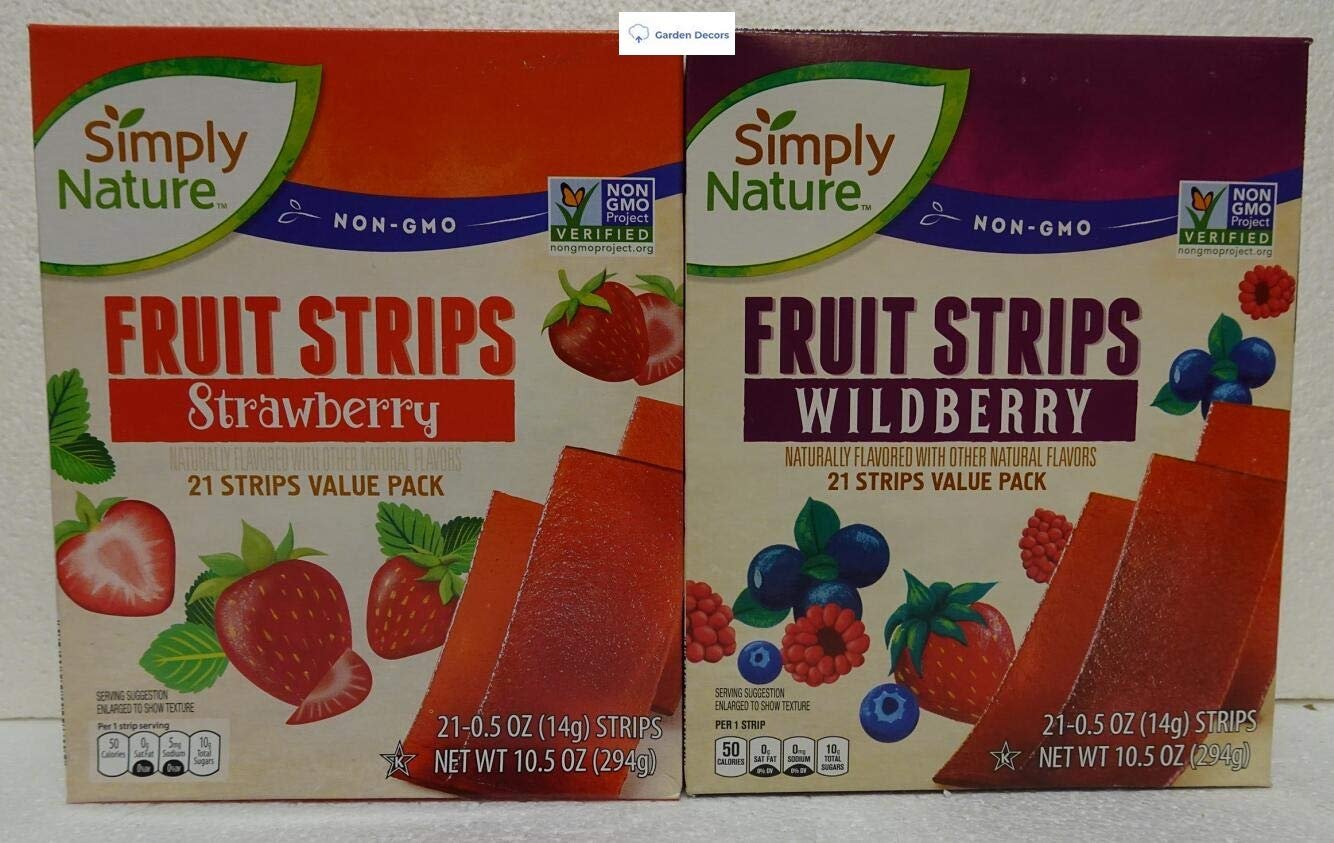Viewport: 1334px width, 843px height.
Task: Click the 50 calories badge on wildberry box
Action: pos(730,756)
